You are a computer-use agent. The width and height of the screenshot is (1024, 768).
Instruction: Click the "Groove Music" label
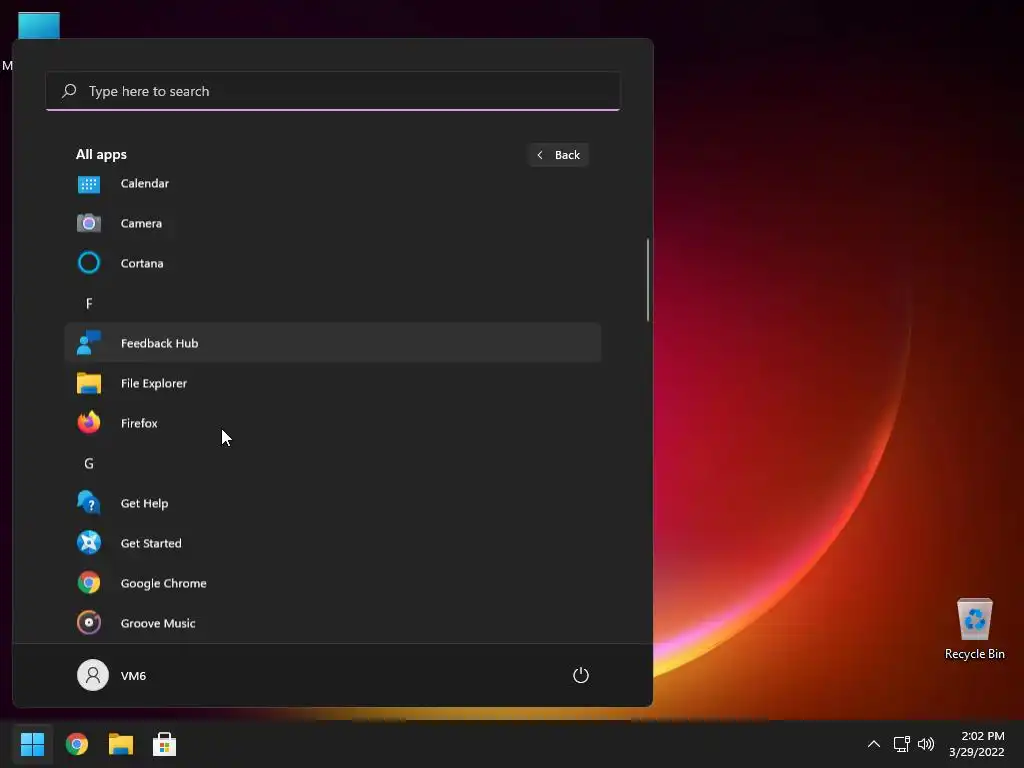158,623
